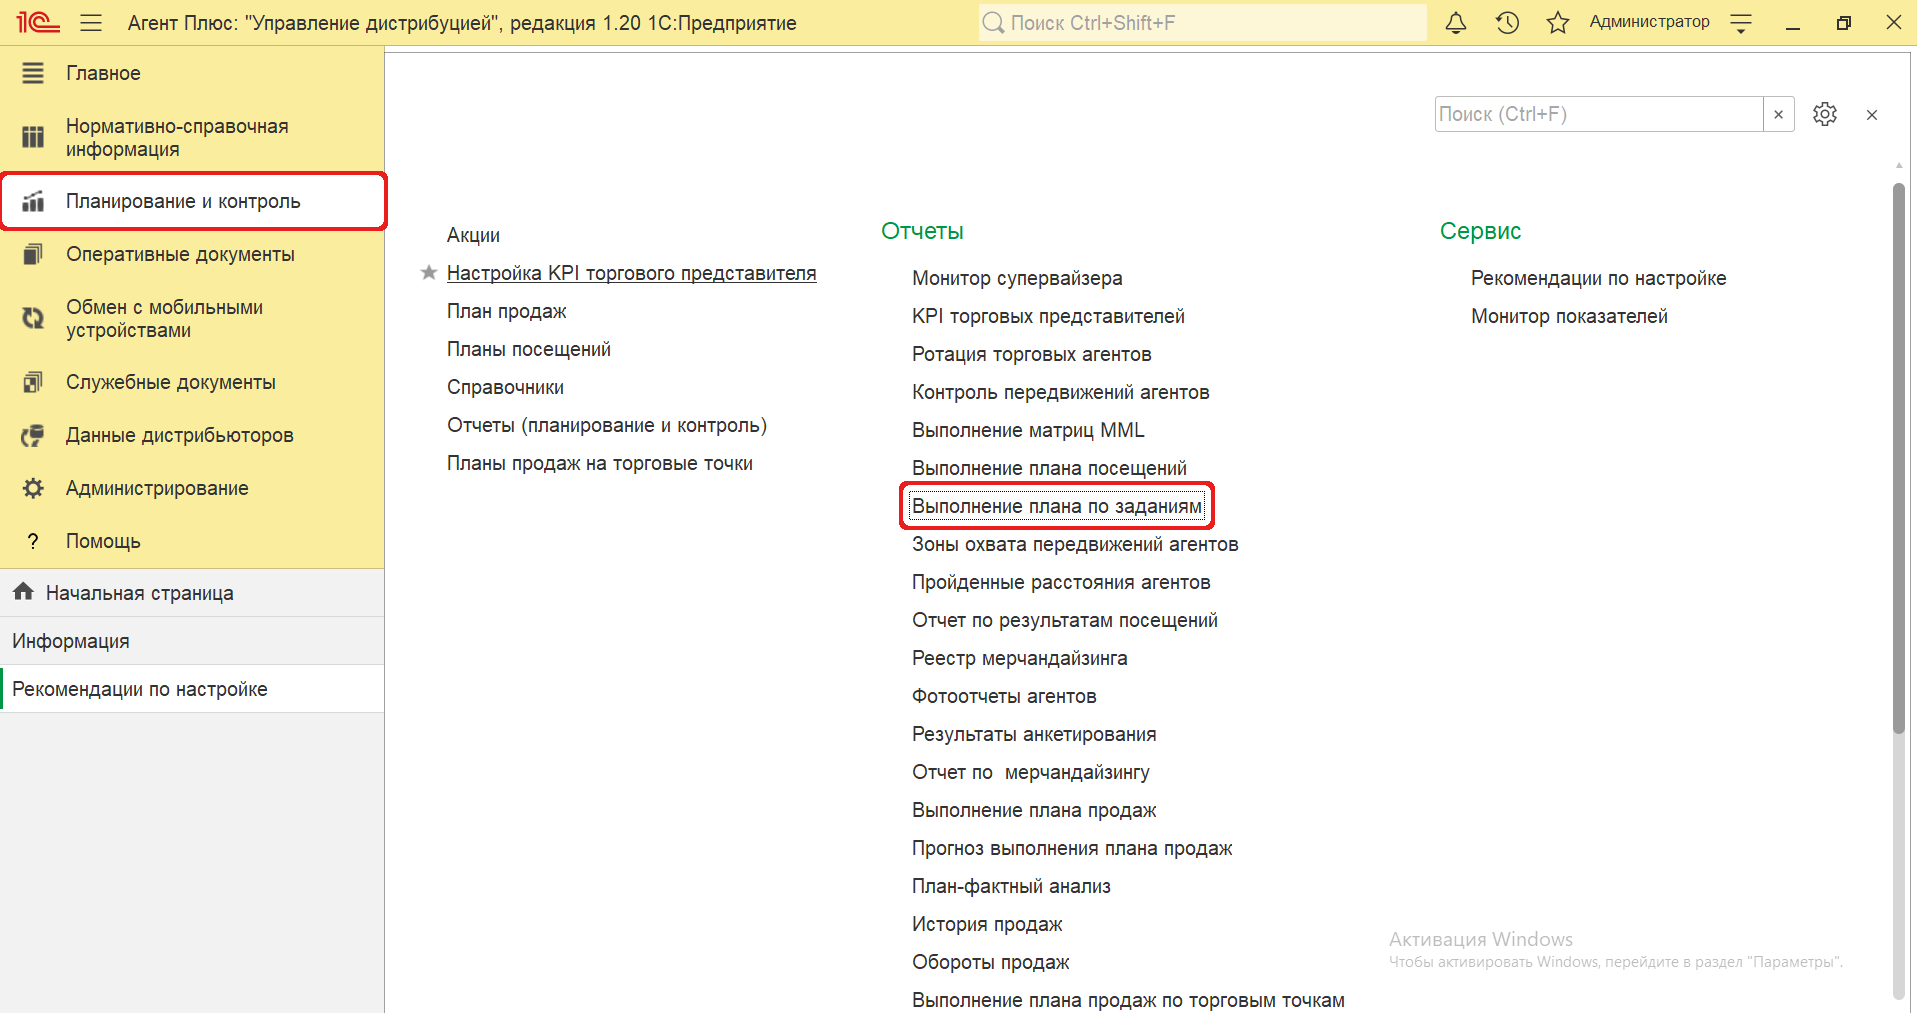This screenshot has width=1917, height=1013.
Task: Go to Начальная страница tab
Action: tap(192, 593)
